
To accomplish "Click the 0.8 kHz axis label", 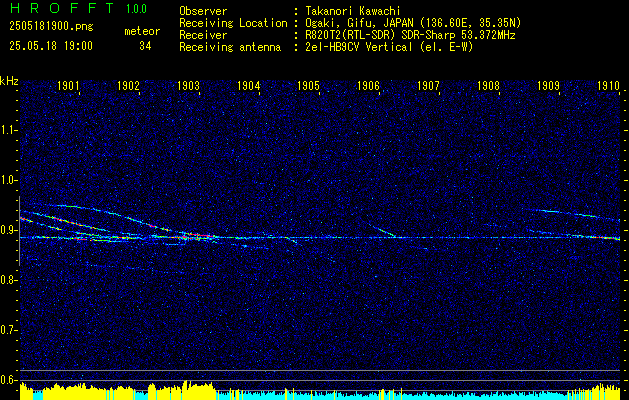I will click(x=8, y=280).
